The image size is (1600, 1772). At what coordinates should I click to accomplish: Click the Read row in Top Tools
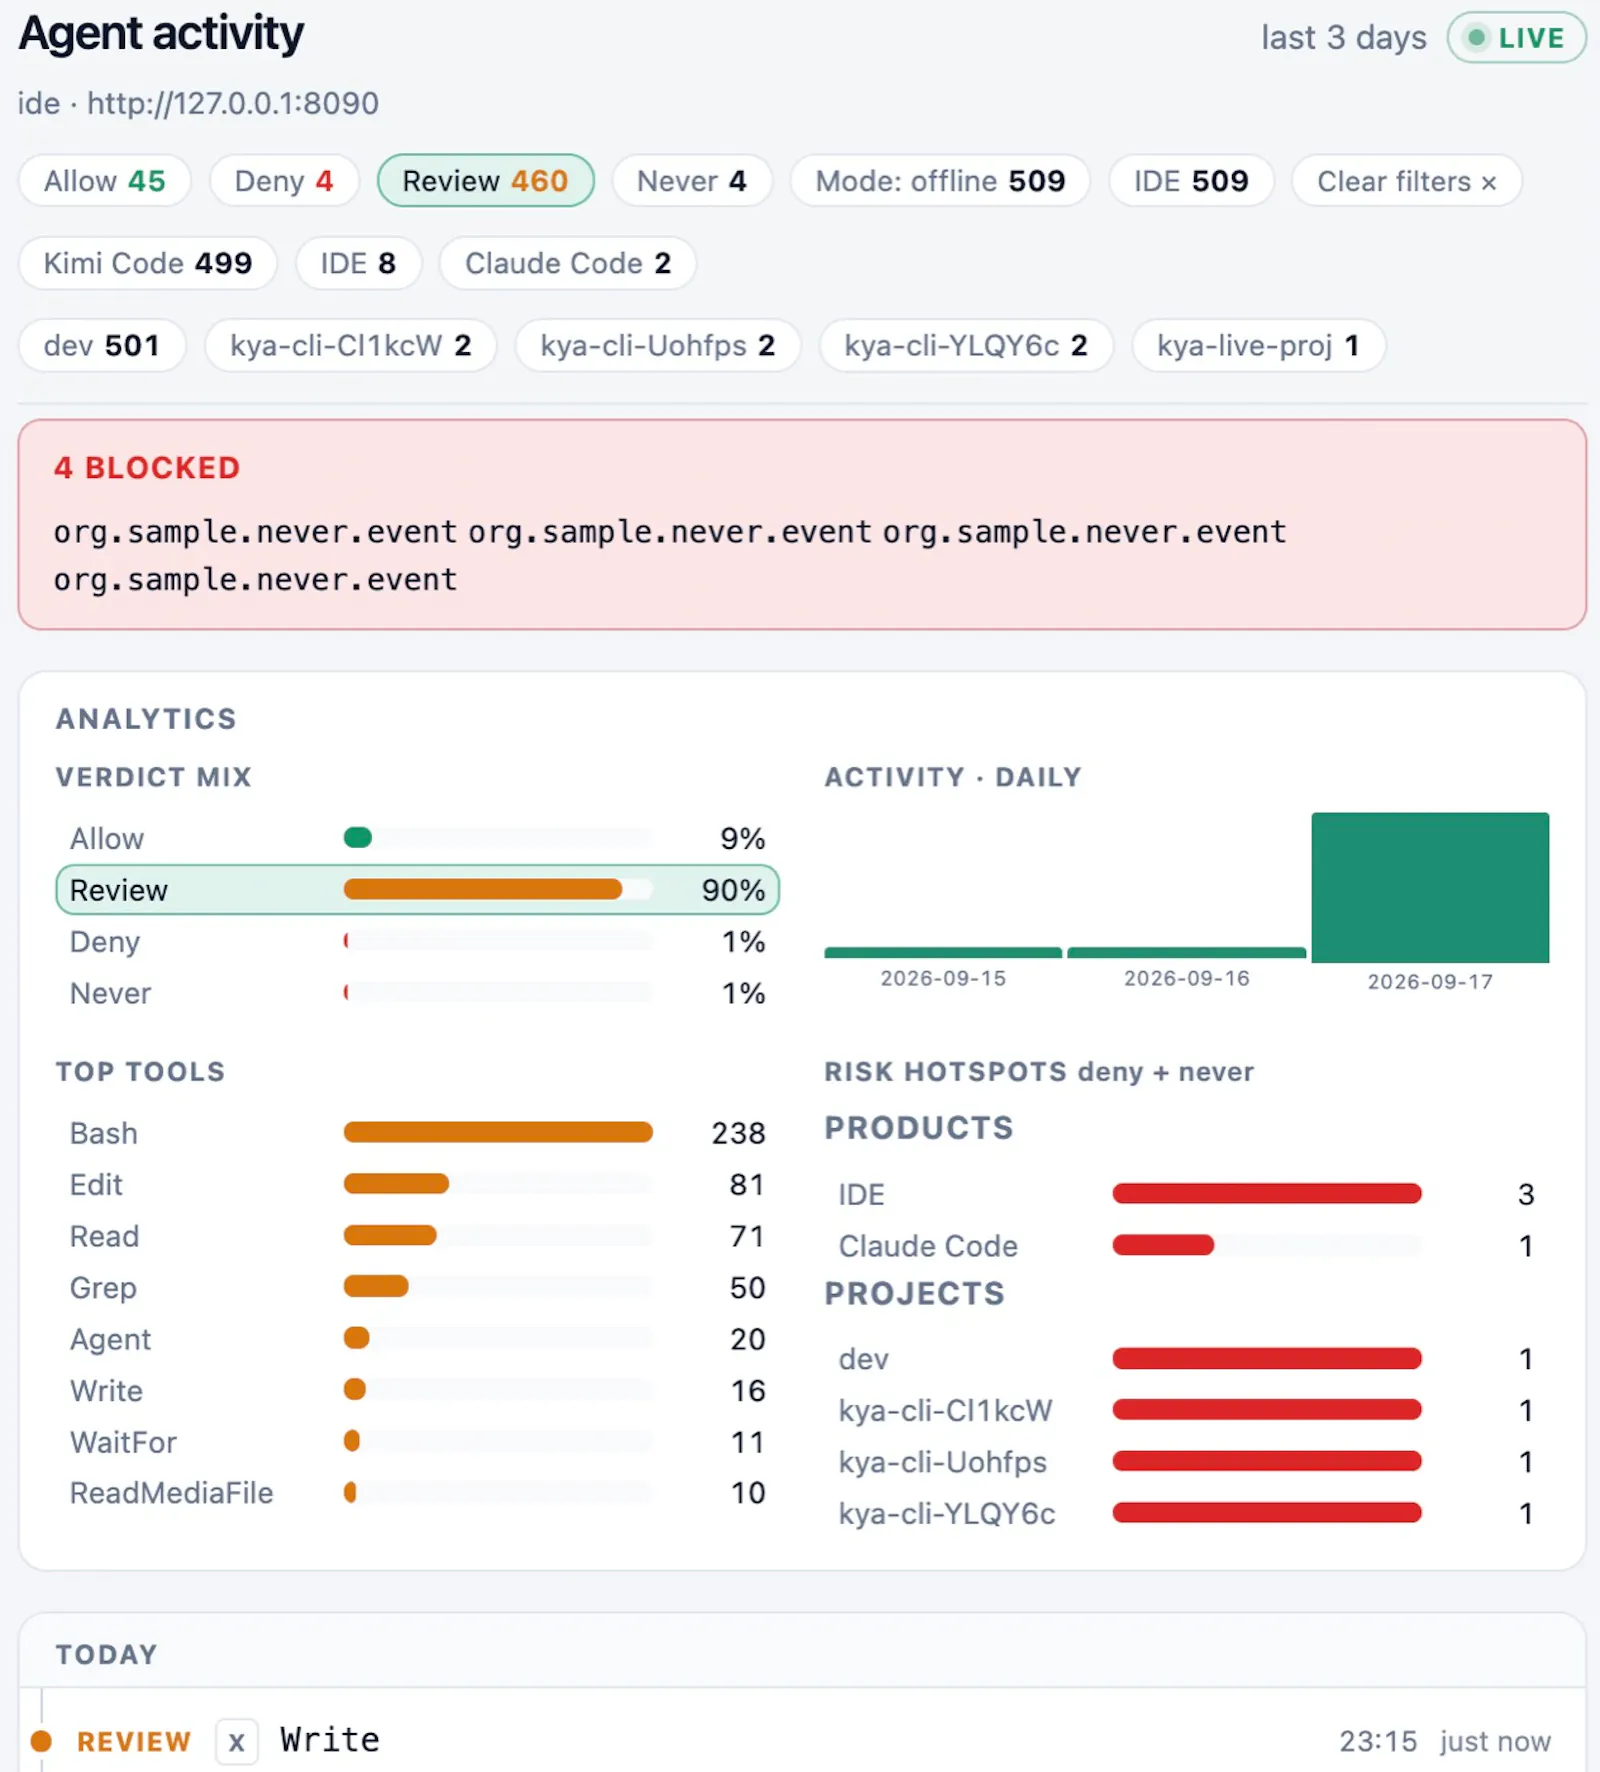pos(417,1236)
